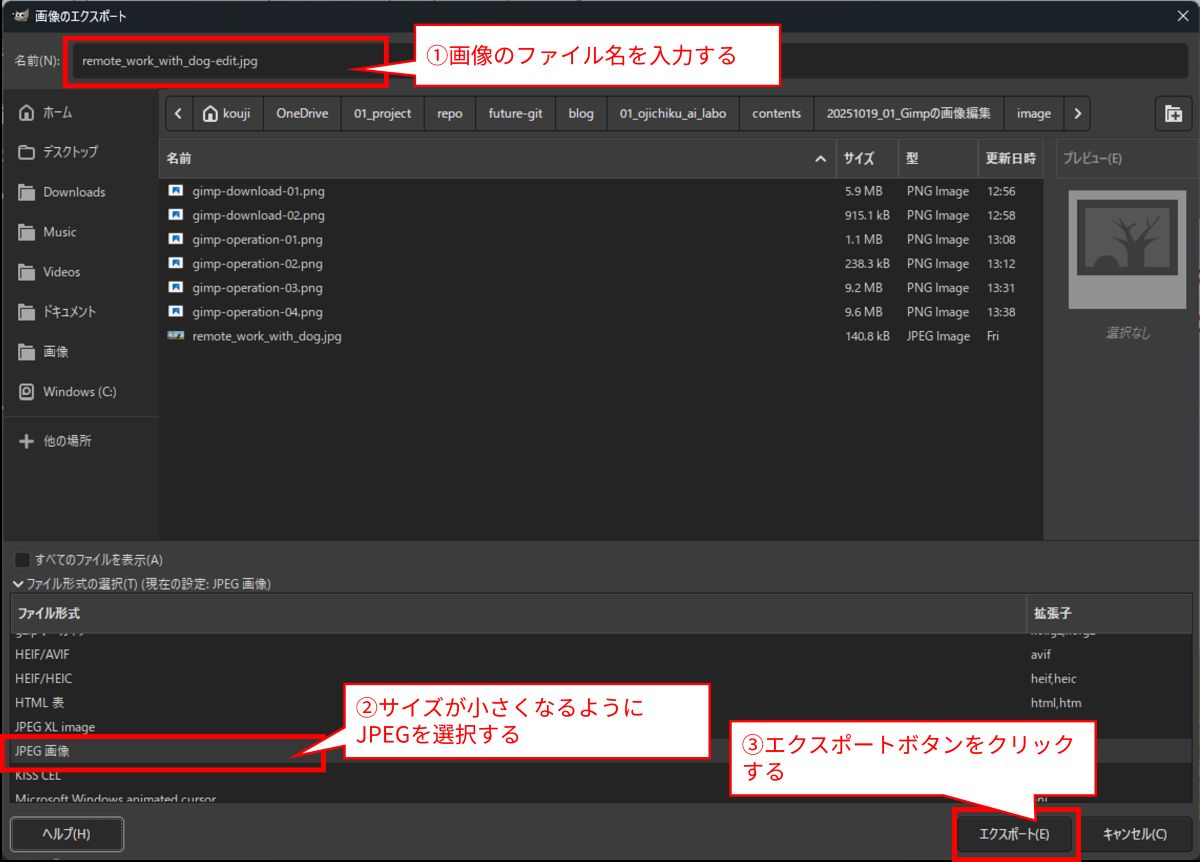Open the ホーム home shortcut in sidebar
This screenshot has height=862, width=1200.
(x=58, y=113)
